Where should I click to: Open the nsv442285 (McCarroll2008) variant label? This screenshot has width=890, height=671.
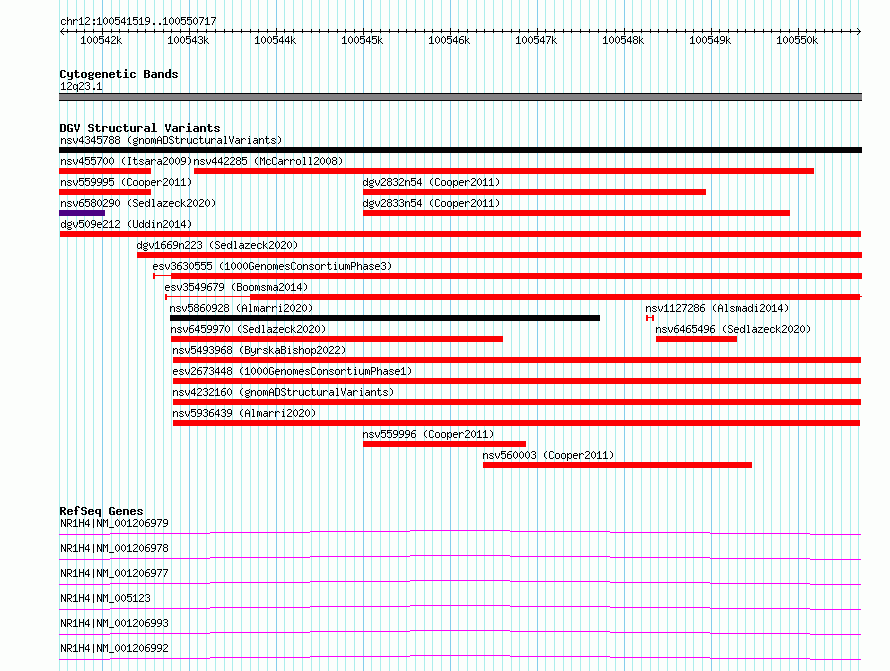tap(268, 161)
